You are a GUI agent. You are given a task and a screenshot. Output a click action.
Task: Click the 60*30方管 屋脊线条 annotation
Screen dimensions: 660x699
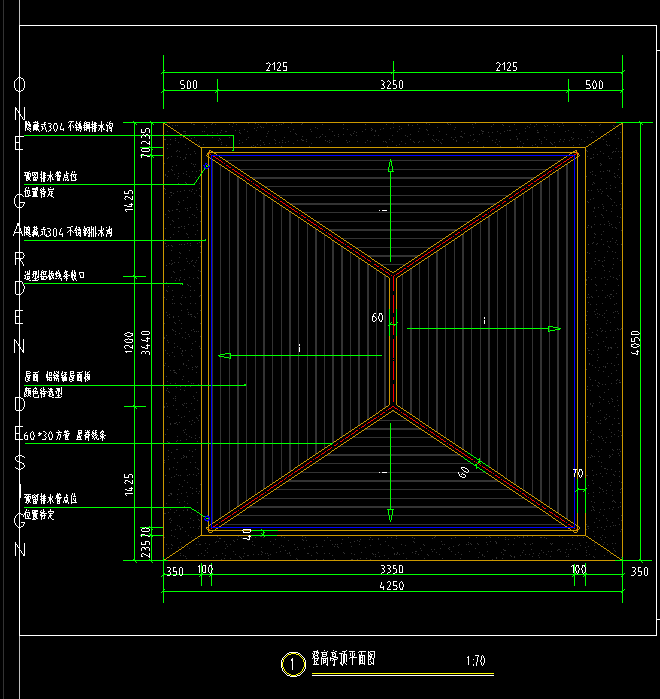[65, 436]
